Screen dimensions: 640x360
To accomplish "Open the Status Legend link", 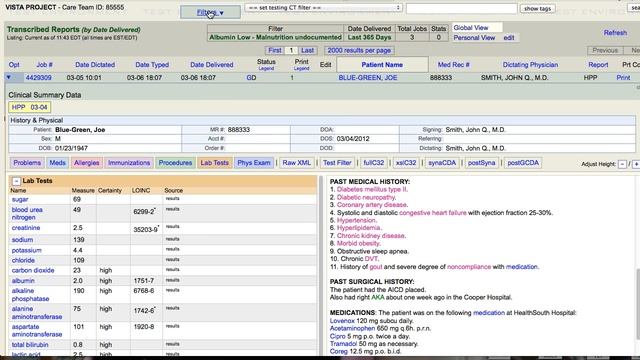I will [266, 69].
